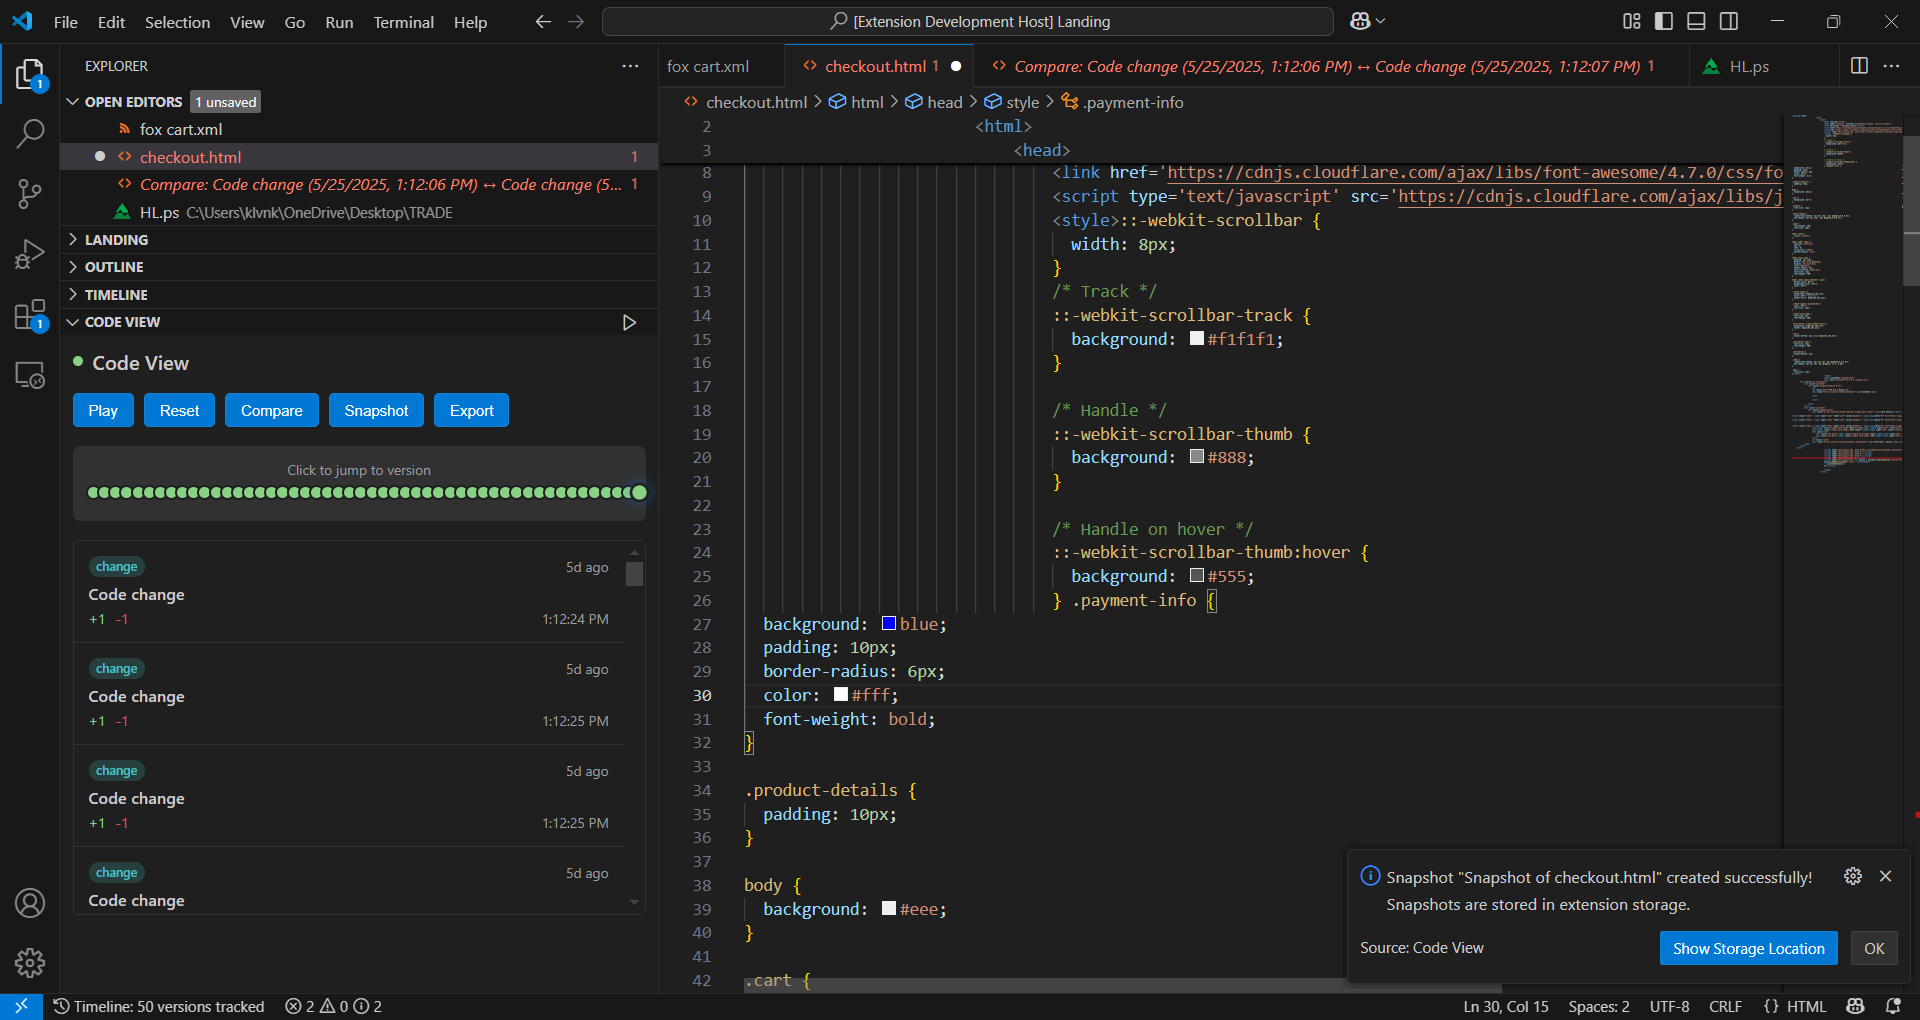Click the blue color swatch on line 27

[x=888, y=624]
